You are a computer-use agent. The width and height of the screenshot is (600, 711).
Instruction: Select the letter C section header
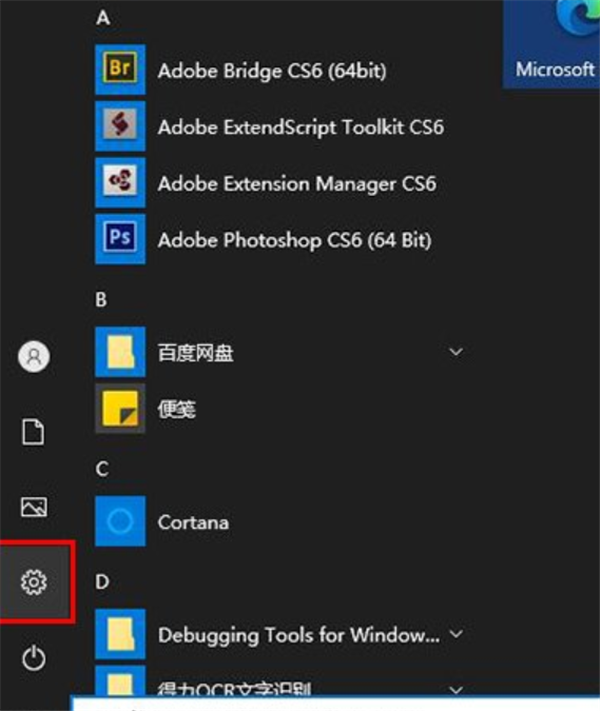click(x=102, y=469)
